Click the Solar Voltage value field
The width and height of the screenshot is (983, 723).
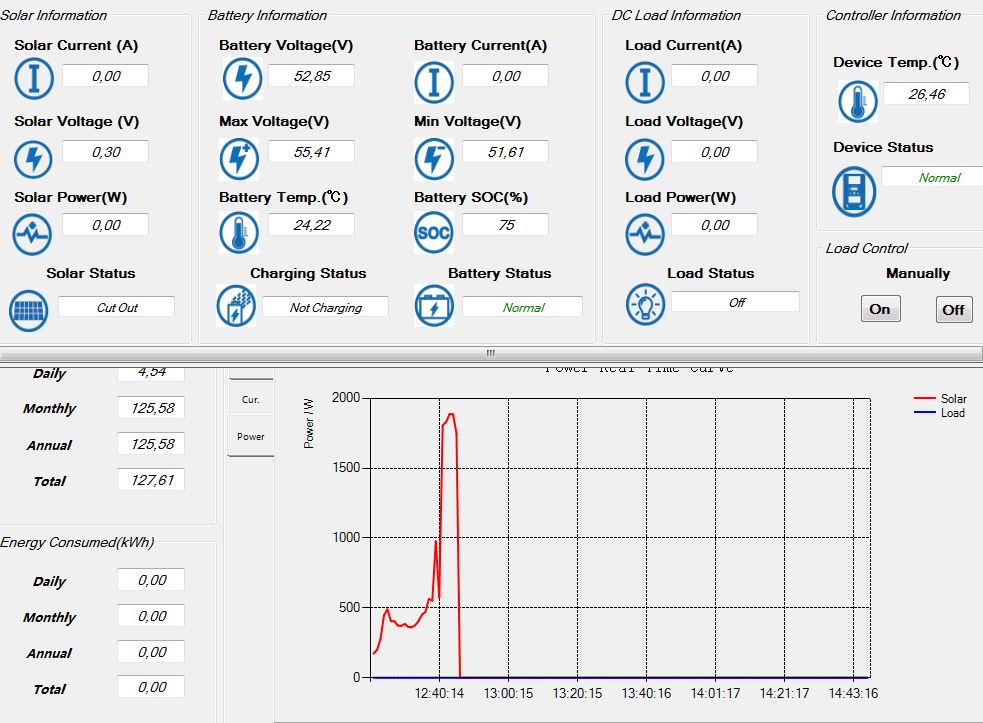(x=105, y=152)
